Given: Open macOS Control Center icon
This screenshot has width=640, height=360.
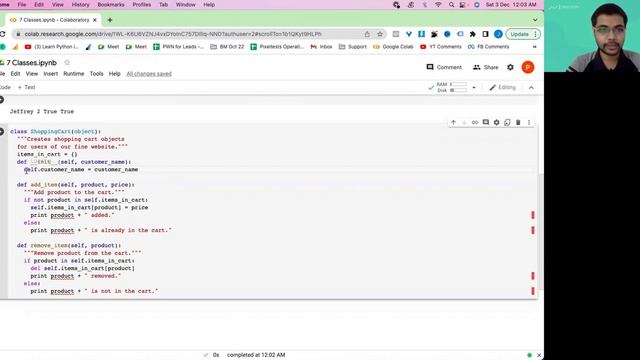Looking at the screenshot, I should click(x=463, y=5).
